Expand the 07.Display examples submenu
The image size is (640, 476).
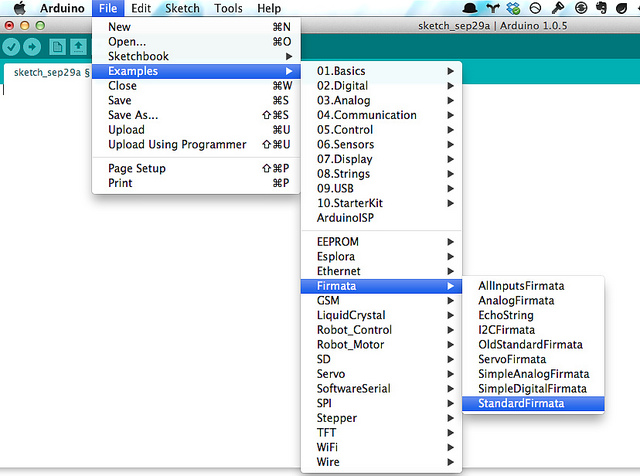(x=381, y=159)
